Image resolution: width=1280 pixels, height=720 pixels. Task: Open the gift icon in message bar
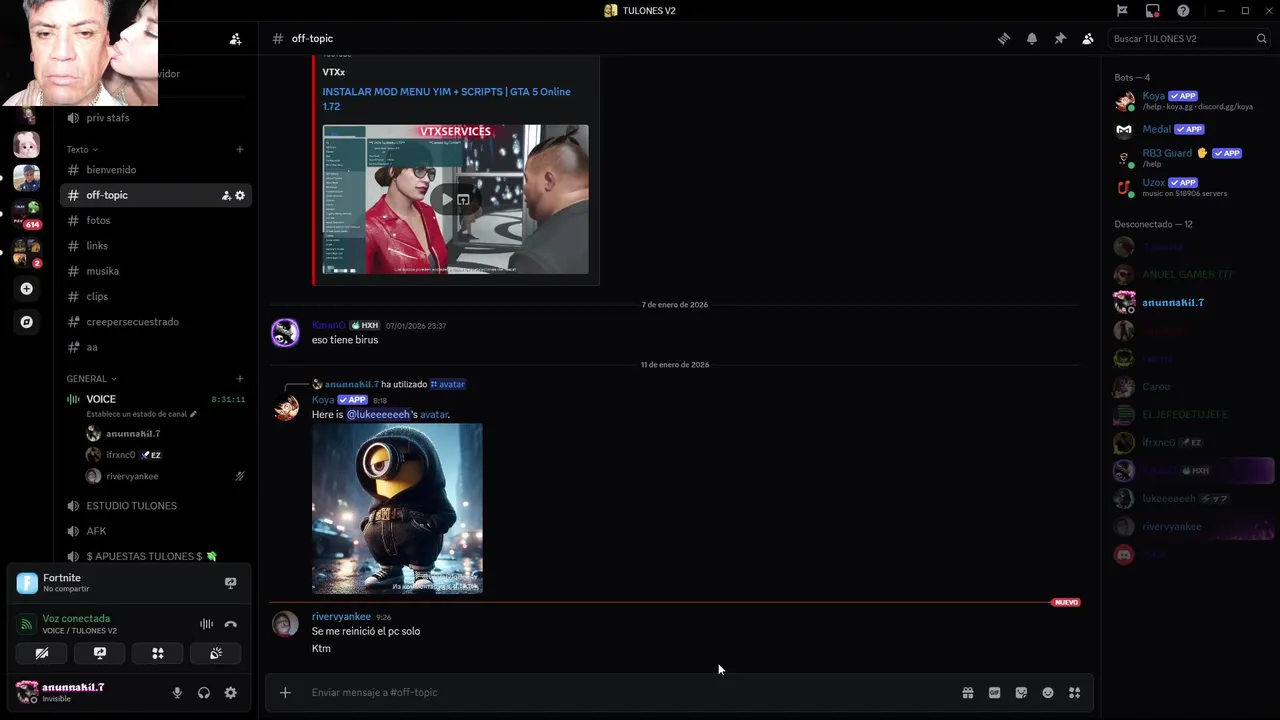(968, 693)
